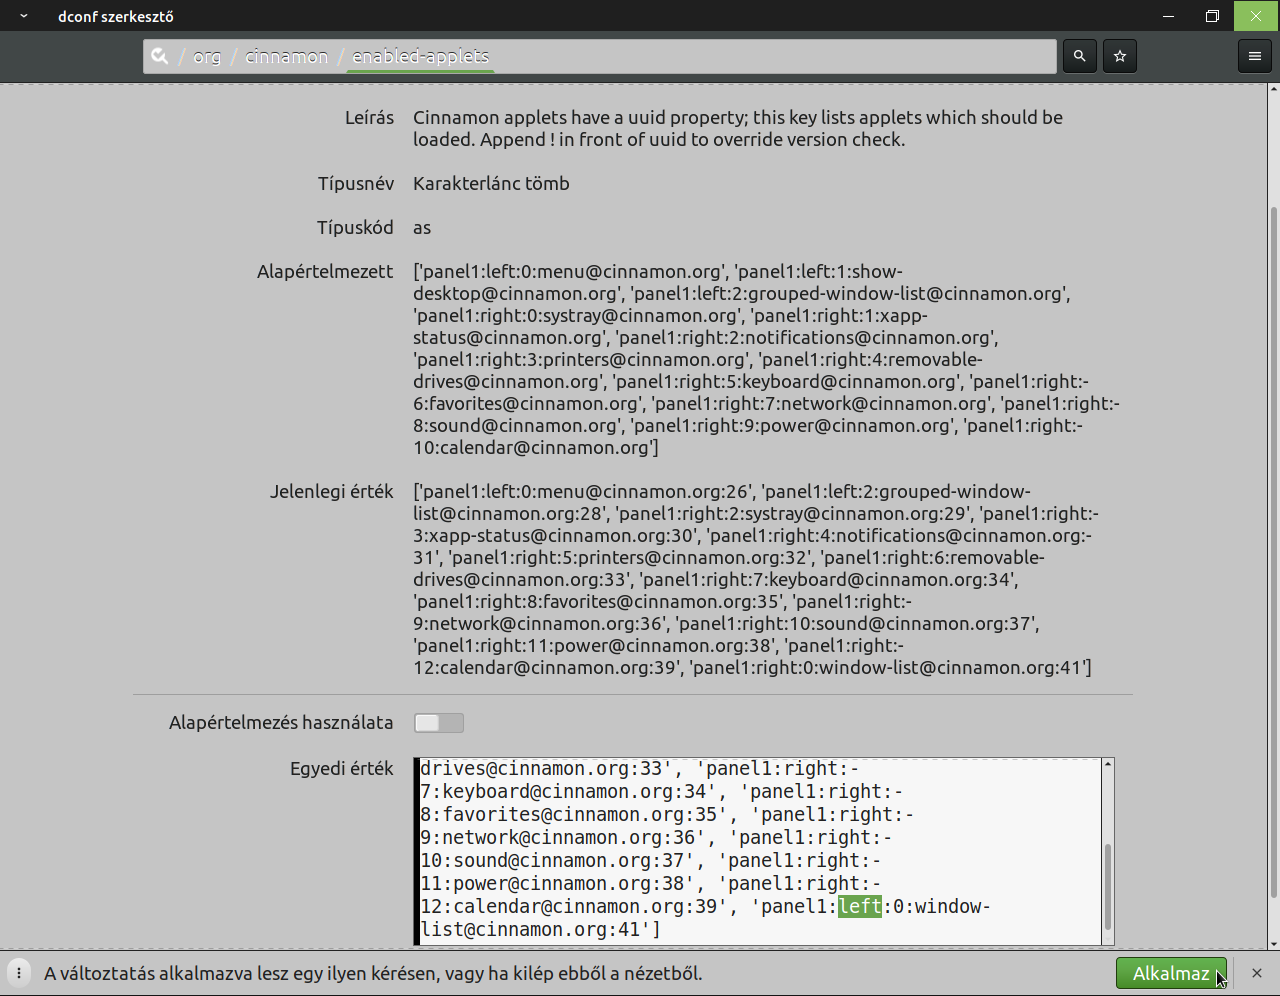
Task: Dismiss the notification bar with X
Action: [x=1257, y=973]
